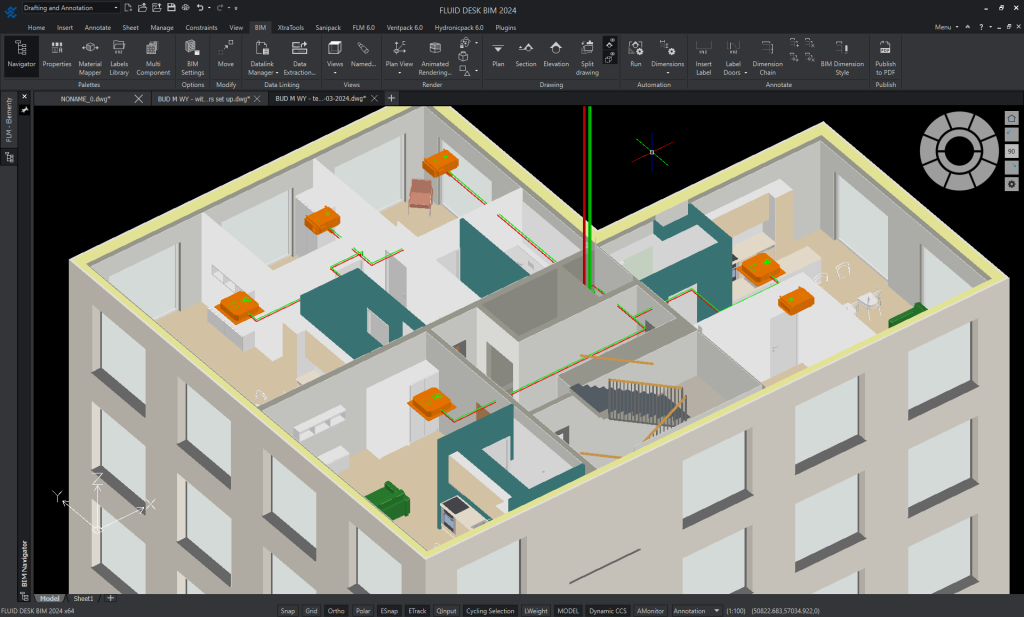Open the NONAME_0.dwg document tab
This screenshot has width=1024, height=617.
85,98
